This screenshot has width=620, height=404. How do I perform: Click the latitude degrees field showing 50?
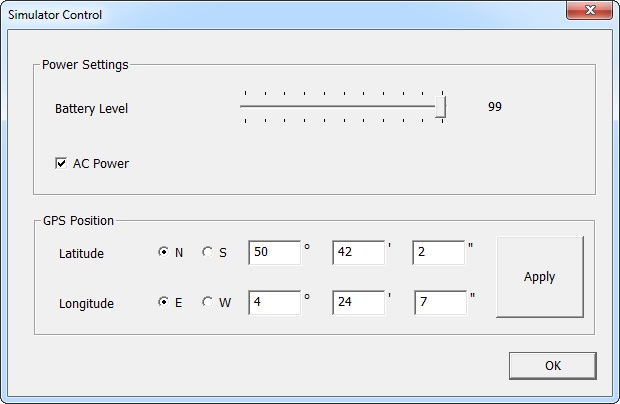tap(274, 253)
